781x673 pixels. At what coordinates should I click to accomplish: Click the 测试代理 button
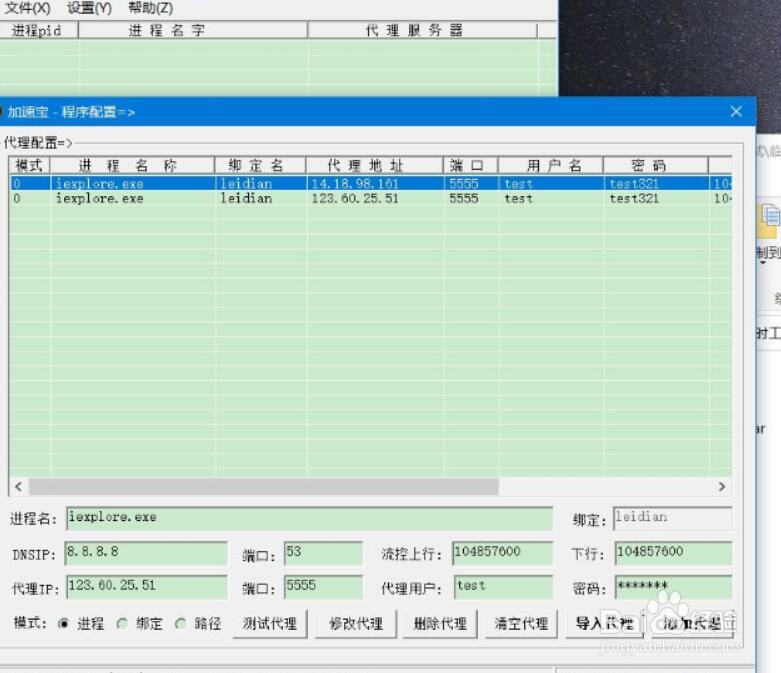coord(270,623)
